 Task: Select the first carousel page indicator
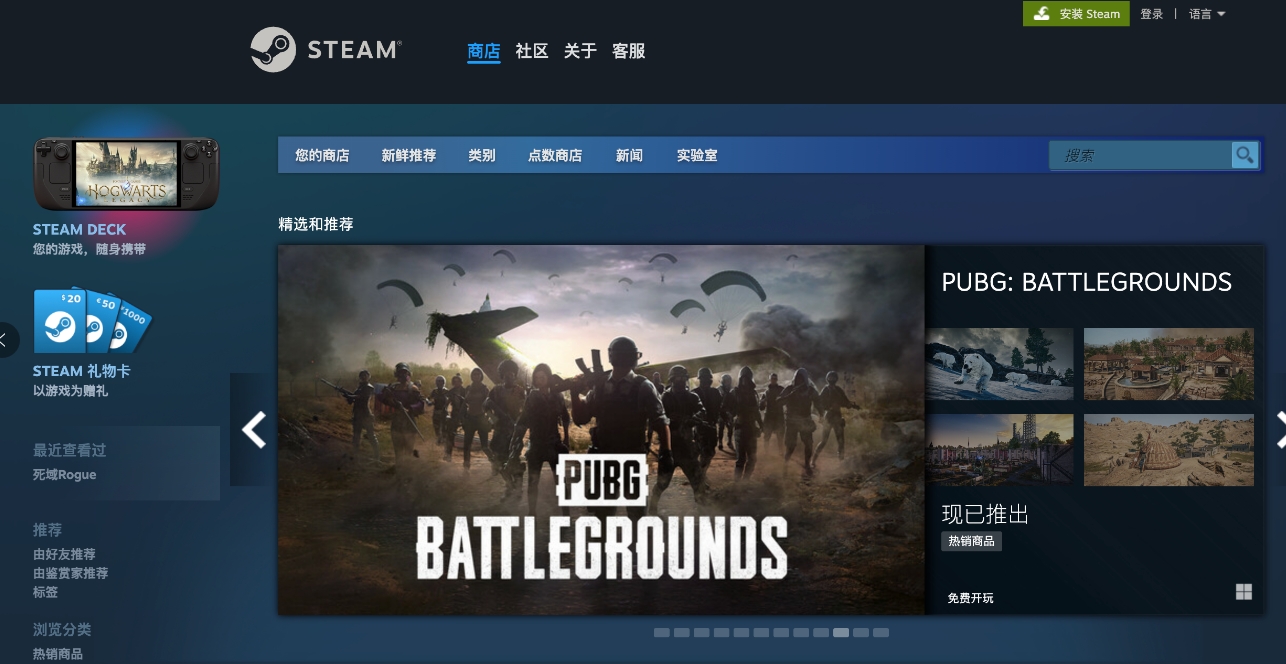pyautogui.click(x=661, y=633)
